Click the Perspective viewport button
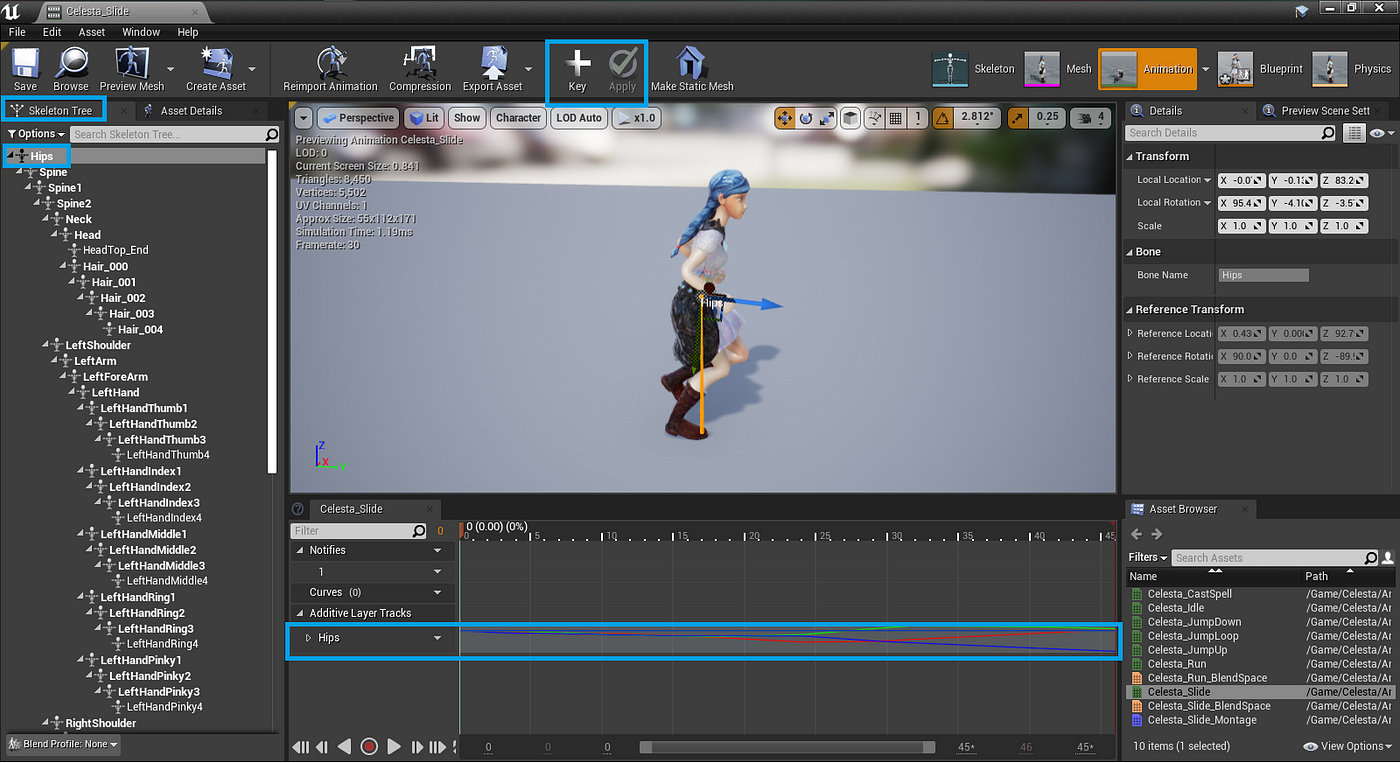This screenshot has width=1400, height=763. pos(357,118)
